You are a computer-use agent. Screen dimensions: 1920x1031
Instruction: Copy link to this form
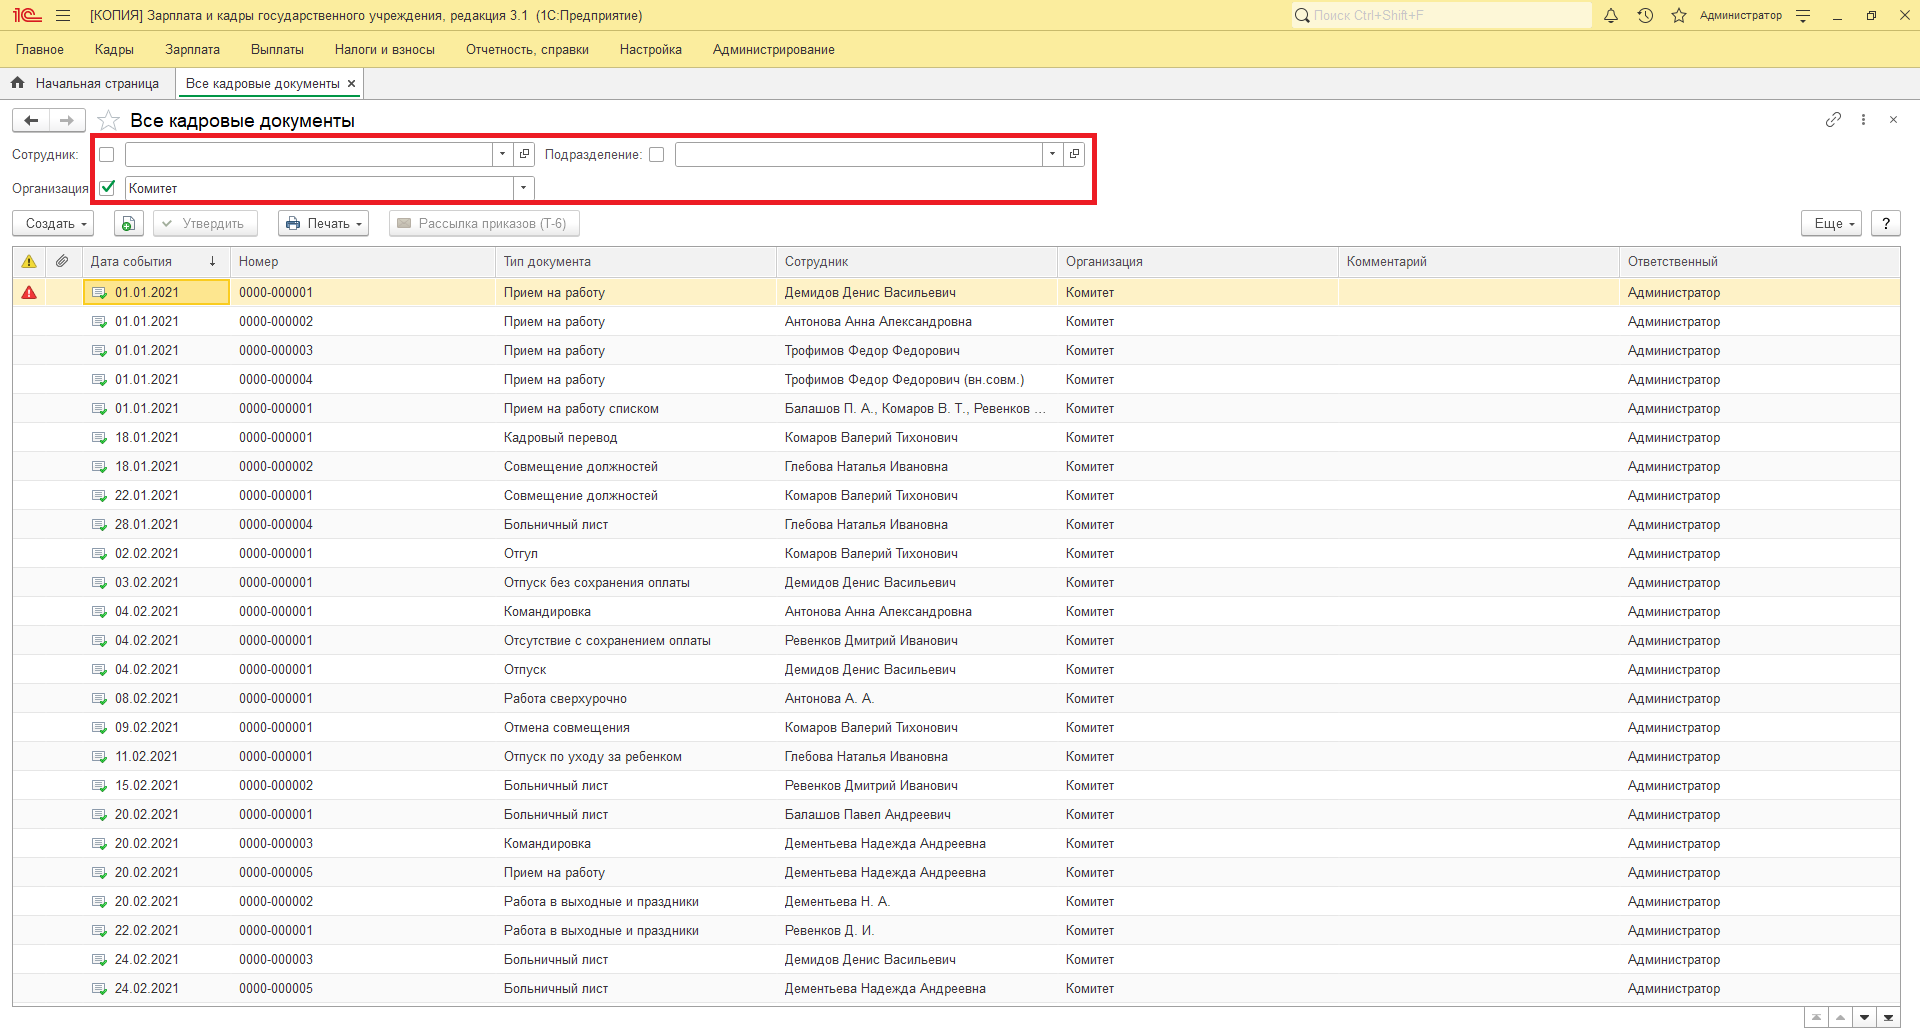[1833, 120]
